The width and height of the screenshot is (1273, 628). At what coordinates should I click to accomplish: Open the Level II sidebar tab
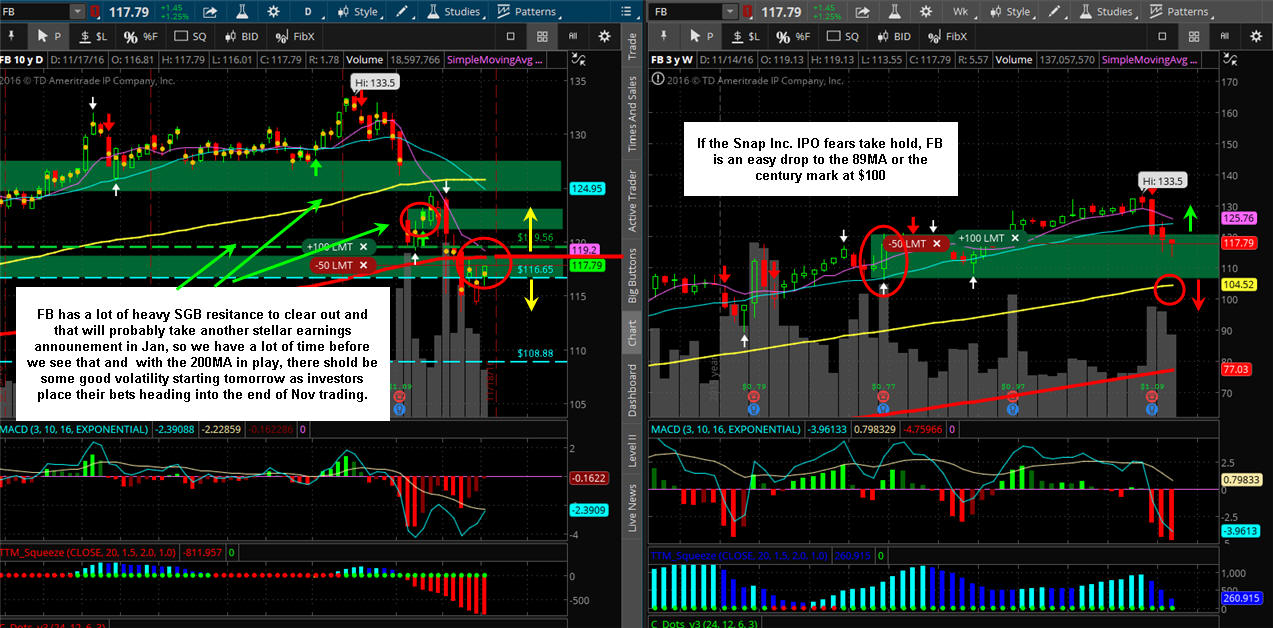pyautogui.click(x=631, y=449)
